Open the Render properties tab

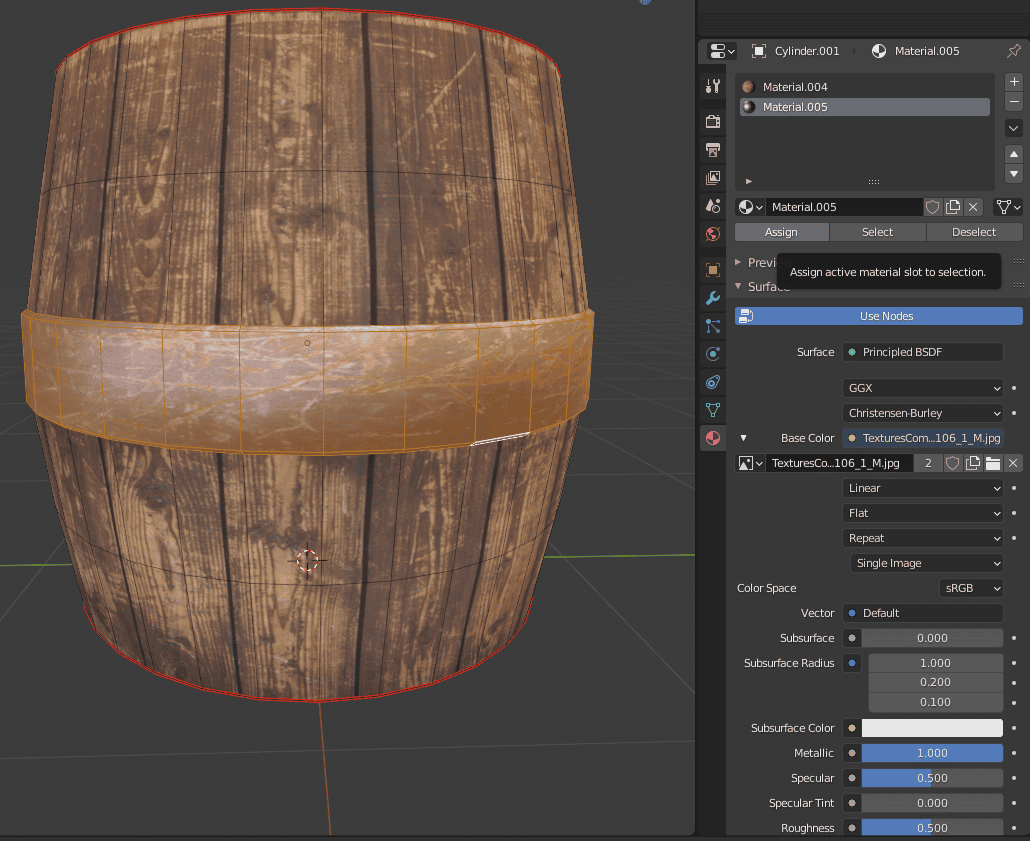pyautogui.click(x=712, y=121)
